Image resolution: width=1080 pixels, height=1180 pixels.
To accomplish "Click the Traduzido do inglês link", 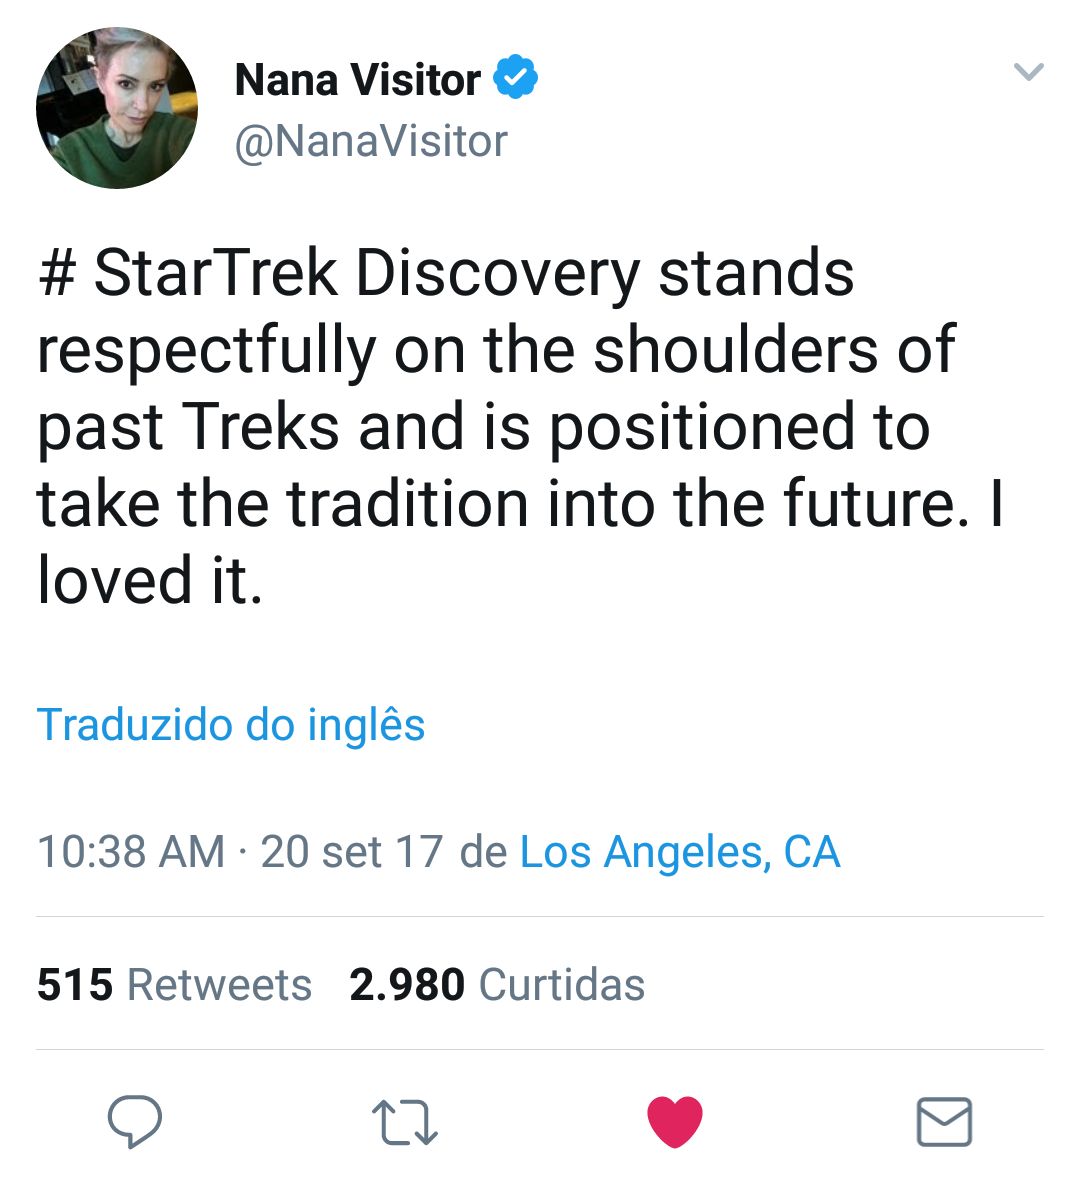I will [x=231, y=726].
